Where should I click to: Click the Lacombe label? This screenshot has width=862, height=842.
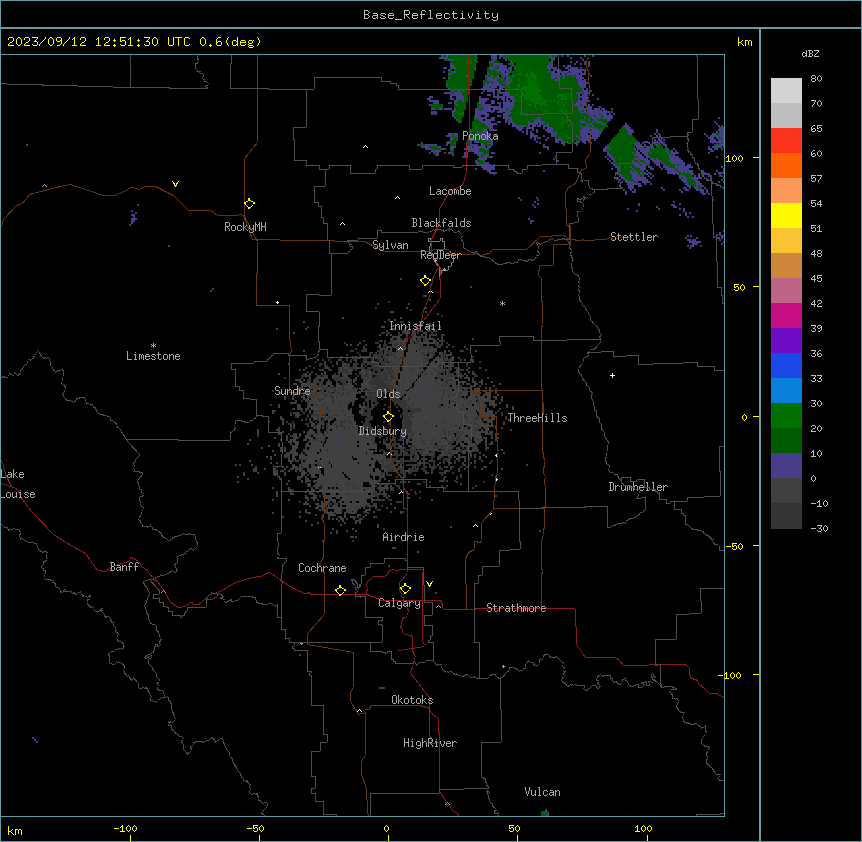tap(450, 191)
